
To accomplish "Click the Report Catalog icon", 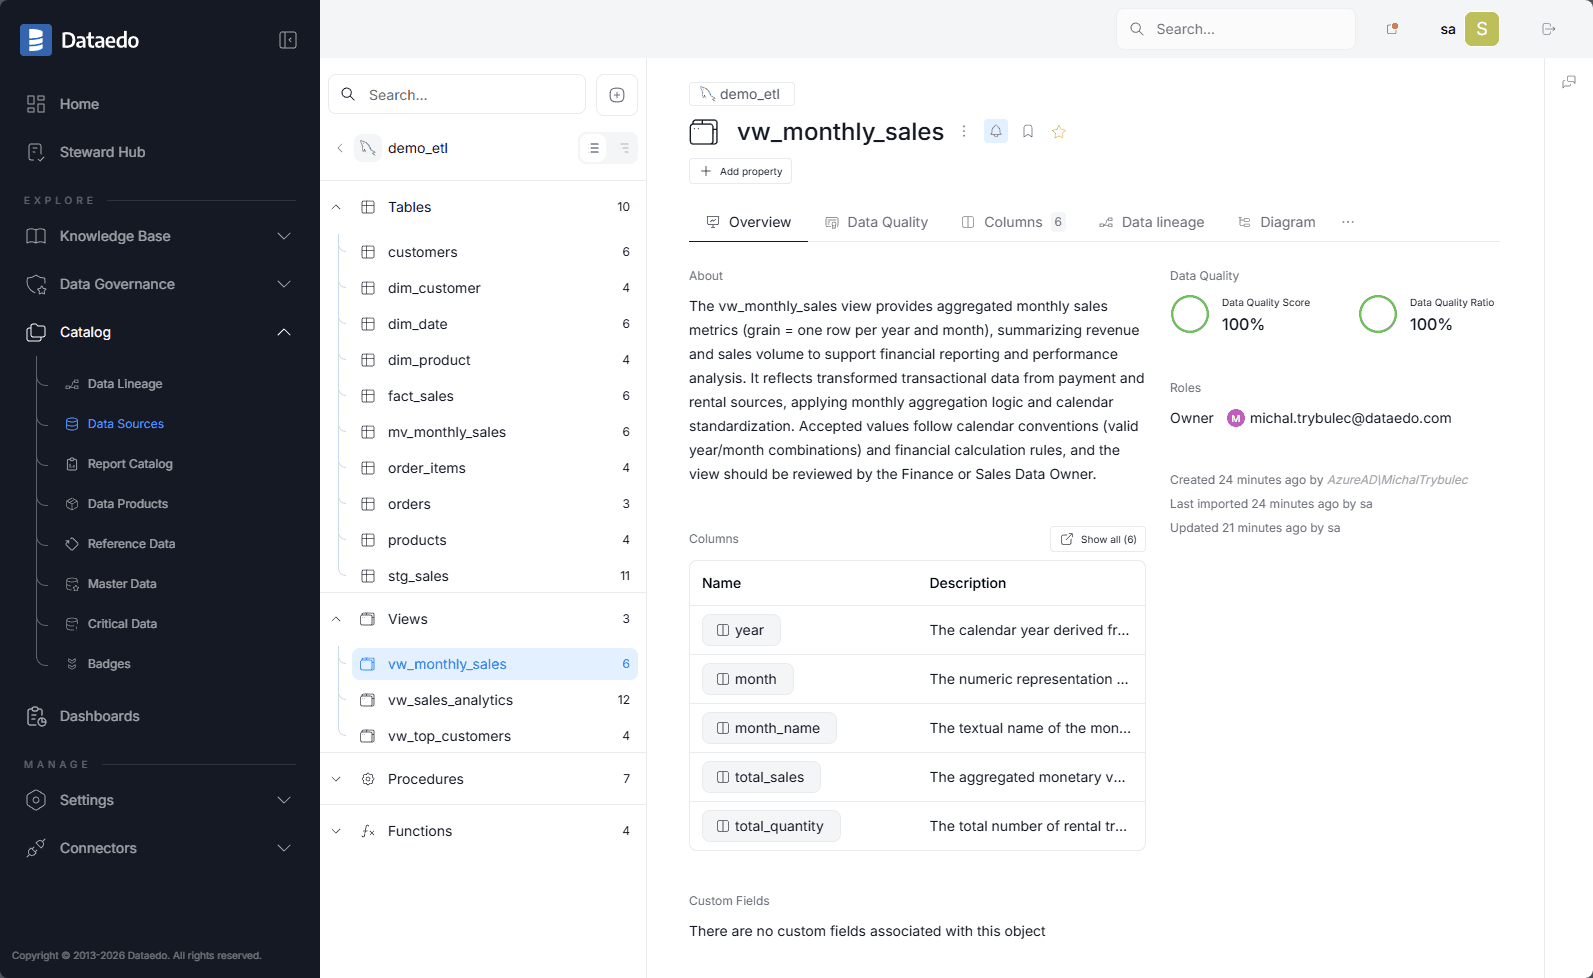I will pos(72,464).
